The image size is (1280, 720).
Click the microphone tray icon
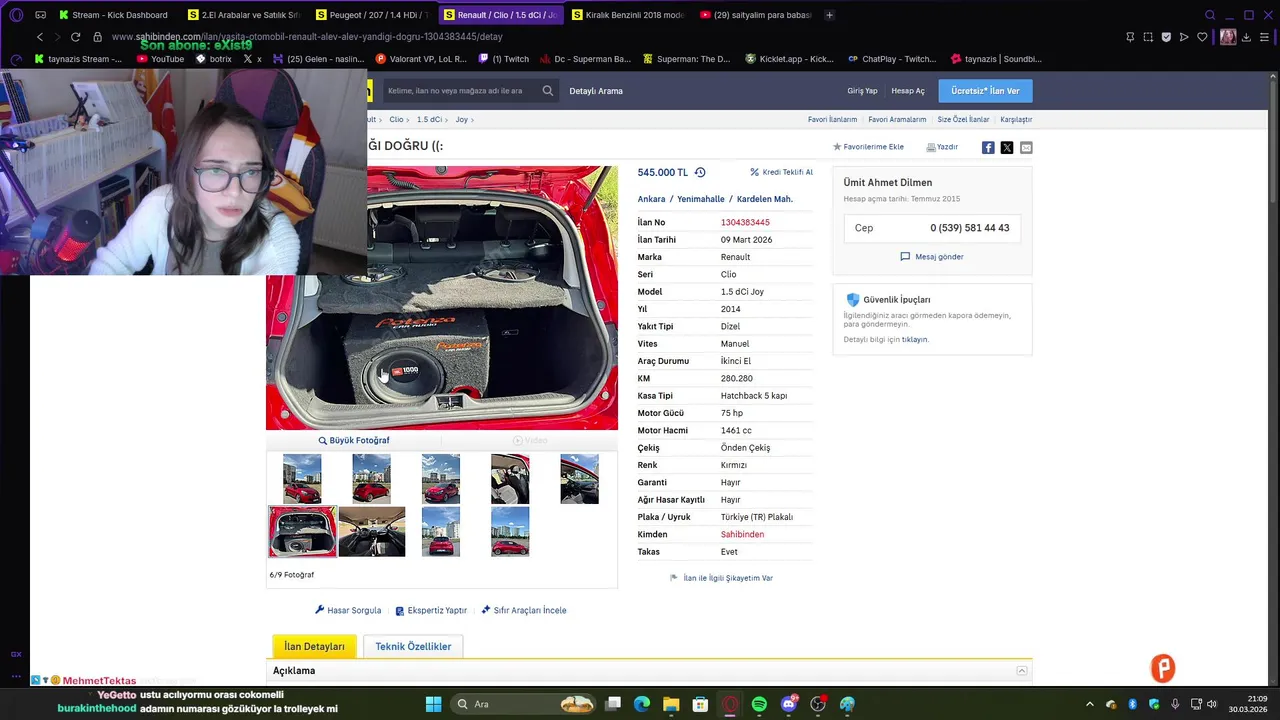click(1175, 704)
